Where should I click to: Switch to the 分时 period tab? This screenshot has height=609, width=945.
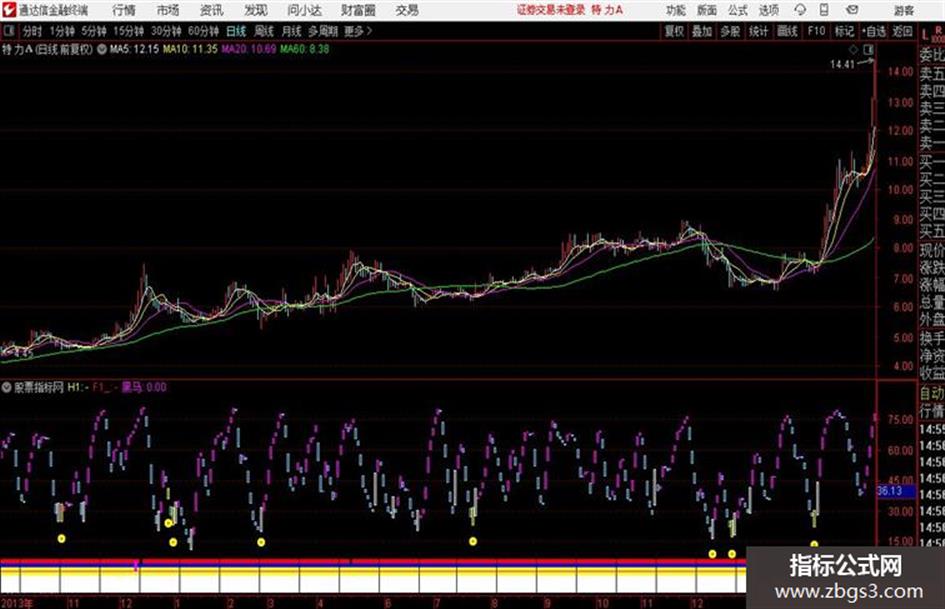(33, 31)
